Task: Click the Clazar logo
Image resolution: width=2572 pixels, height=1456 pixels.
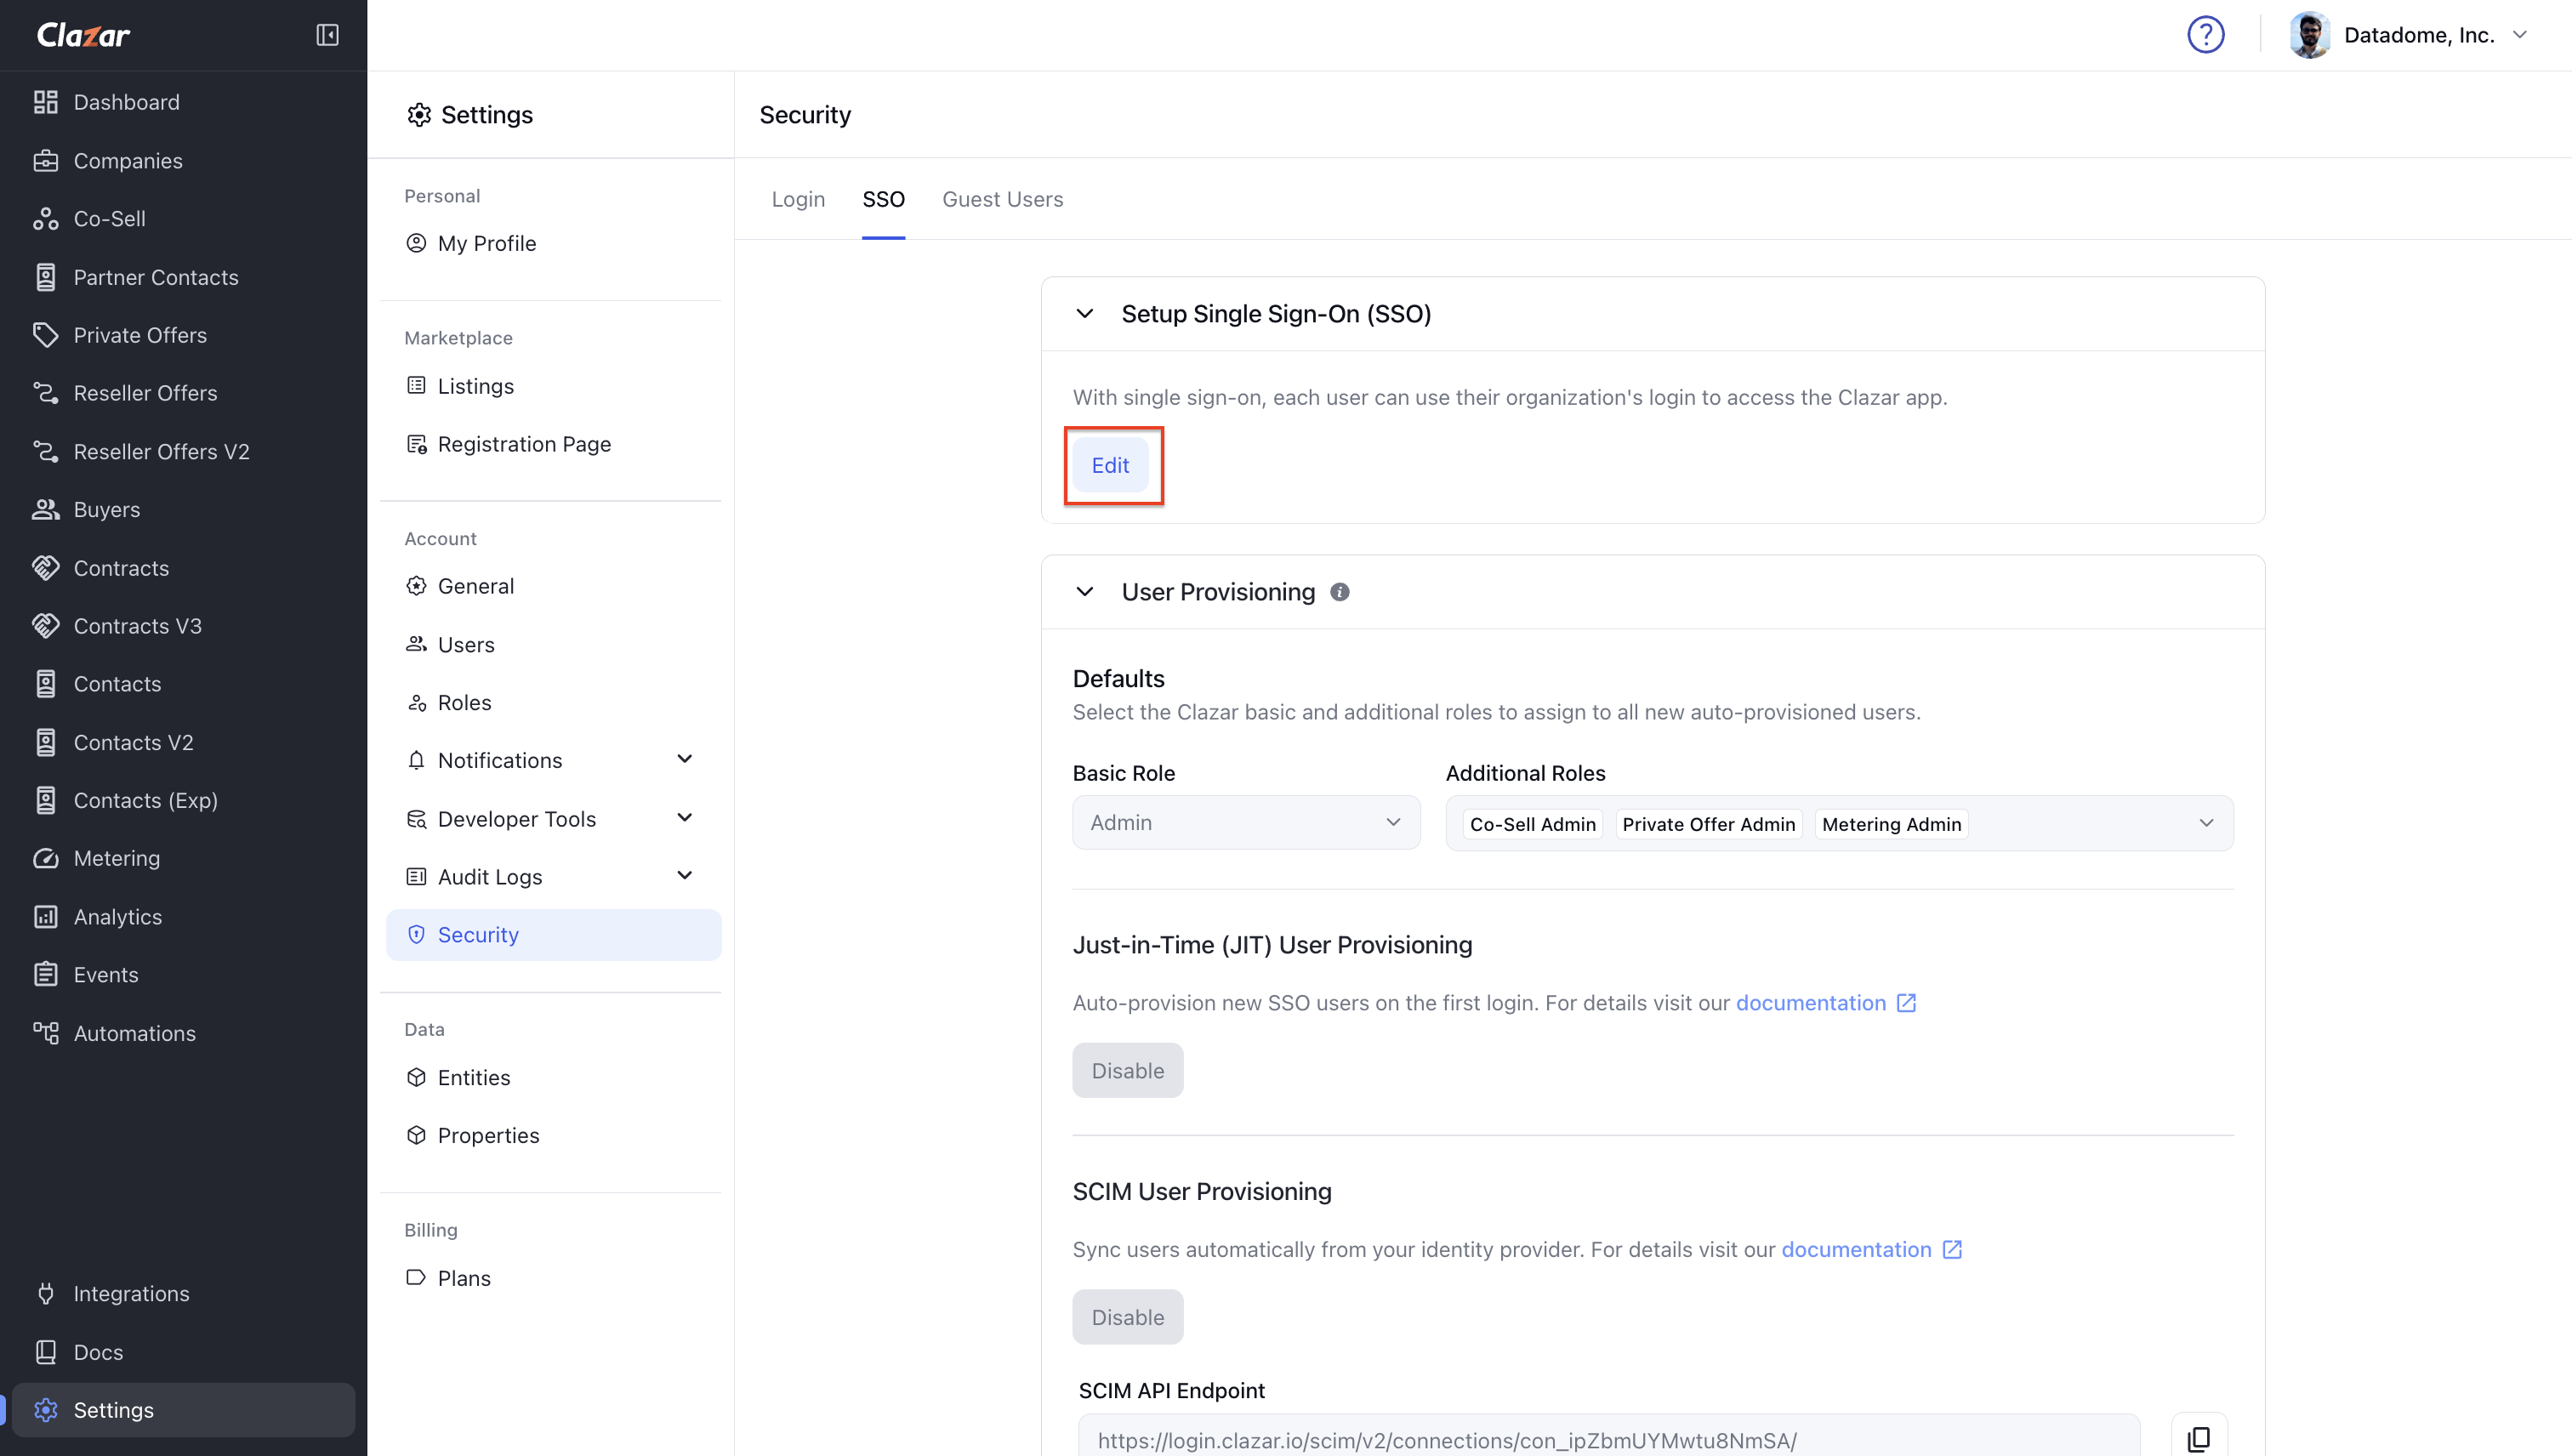Action: [x=83, y=36]
